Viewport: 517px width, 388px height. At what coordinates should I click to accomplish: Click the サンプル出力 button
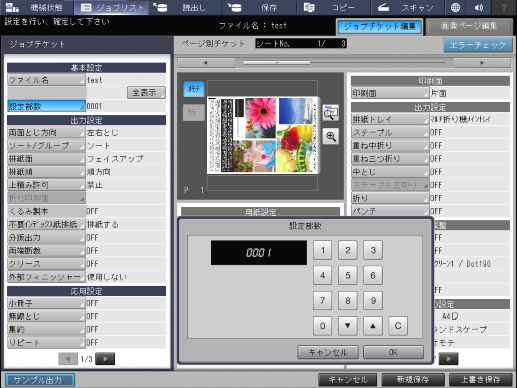40,380
